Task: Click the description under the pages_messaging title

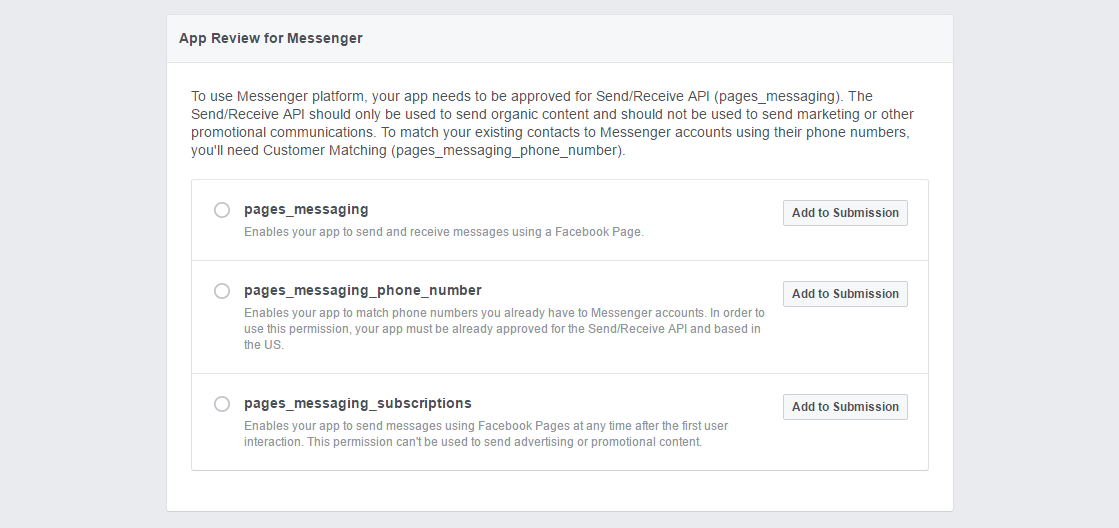Action: pos(443,232)
